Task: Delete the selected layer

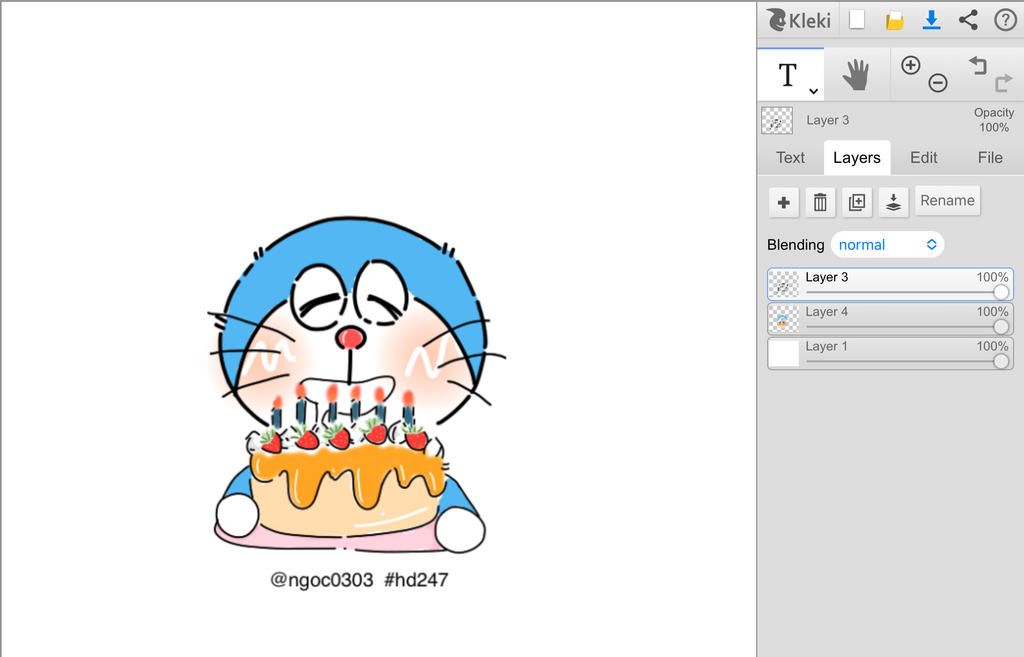Action: [820, 202]
